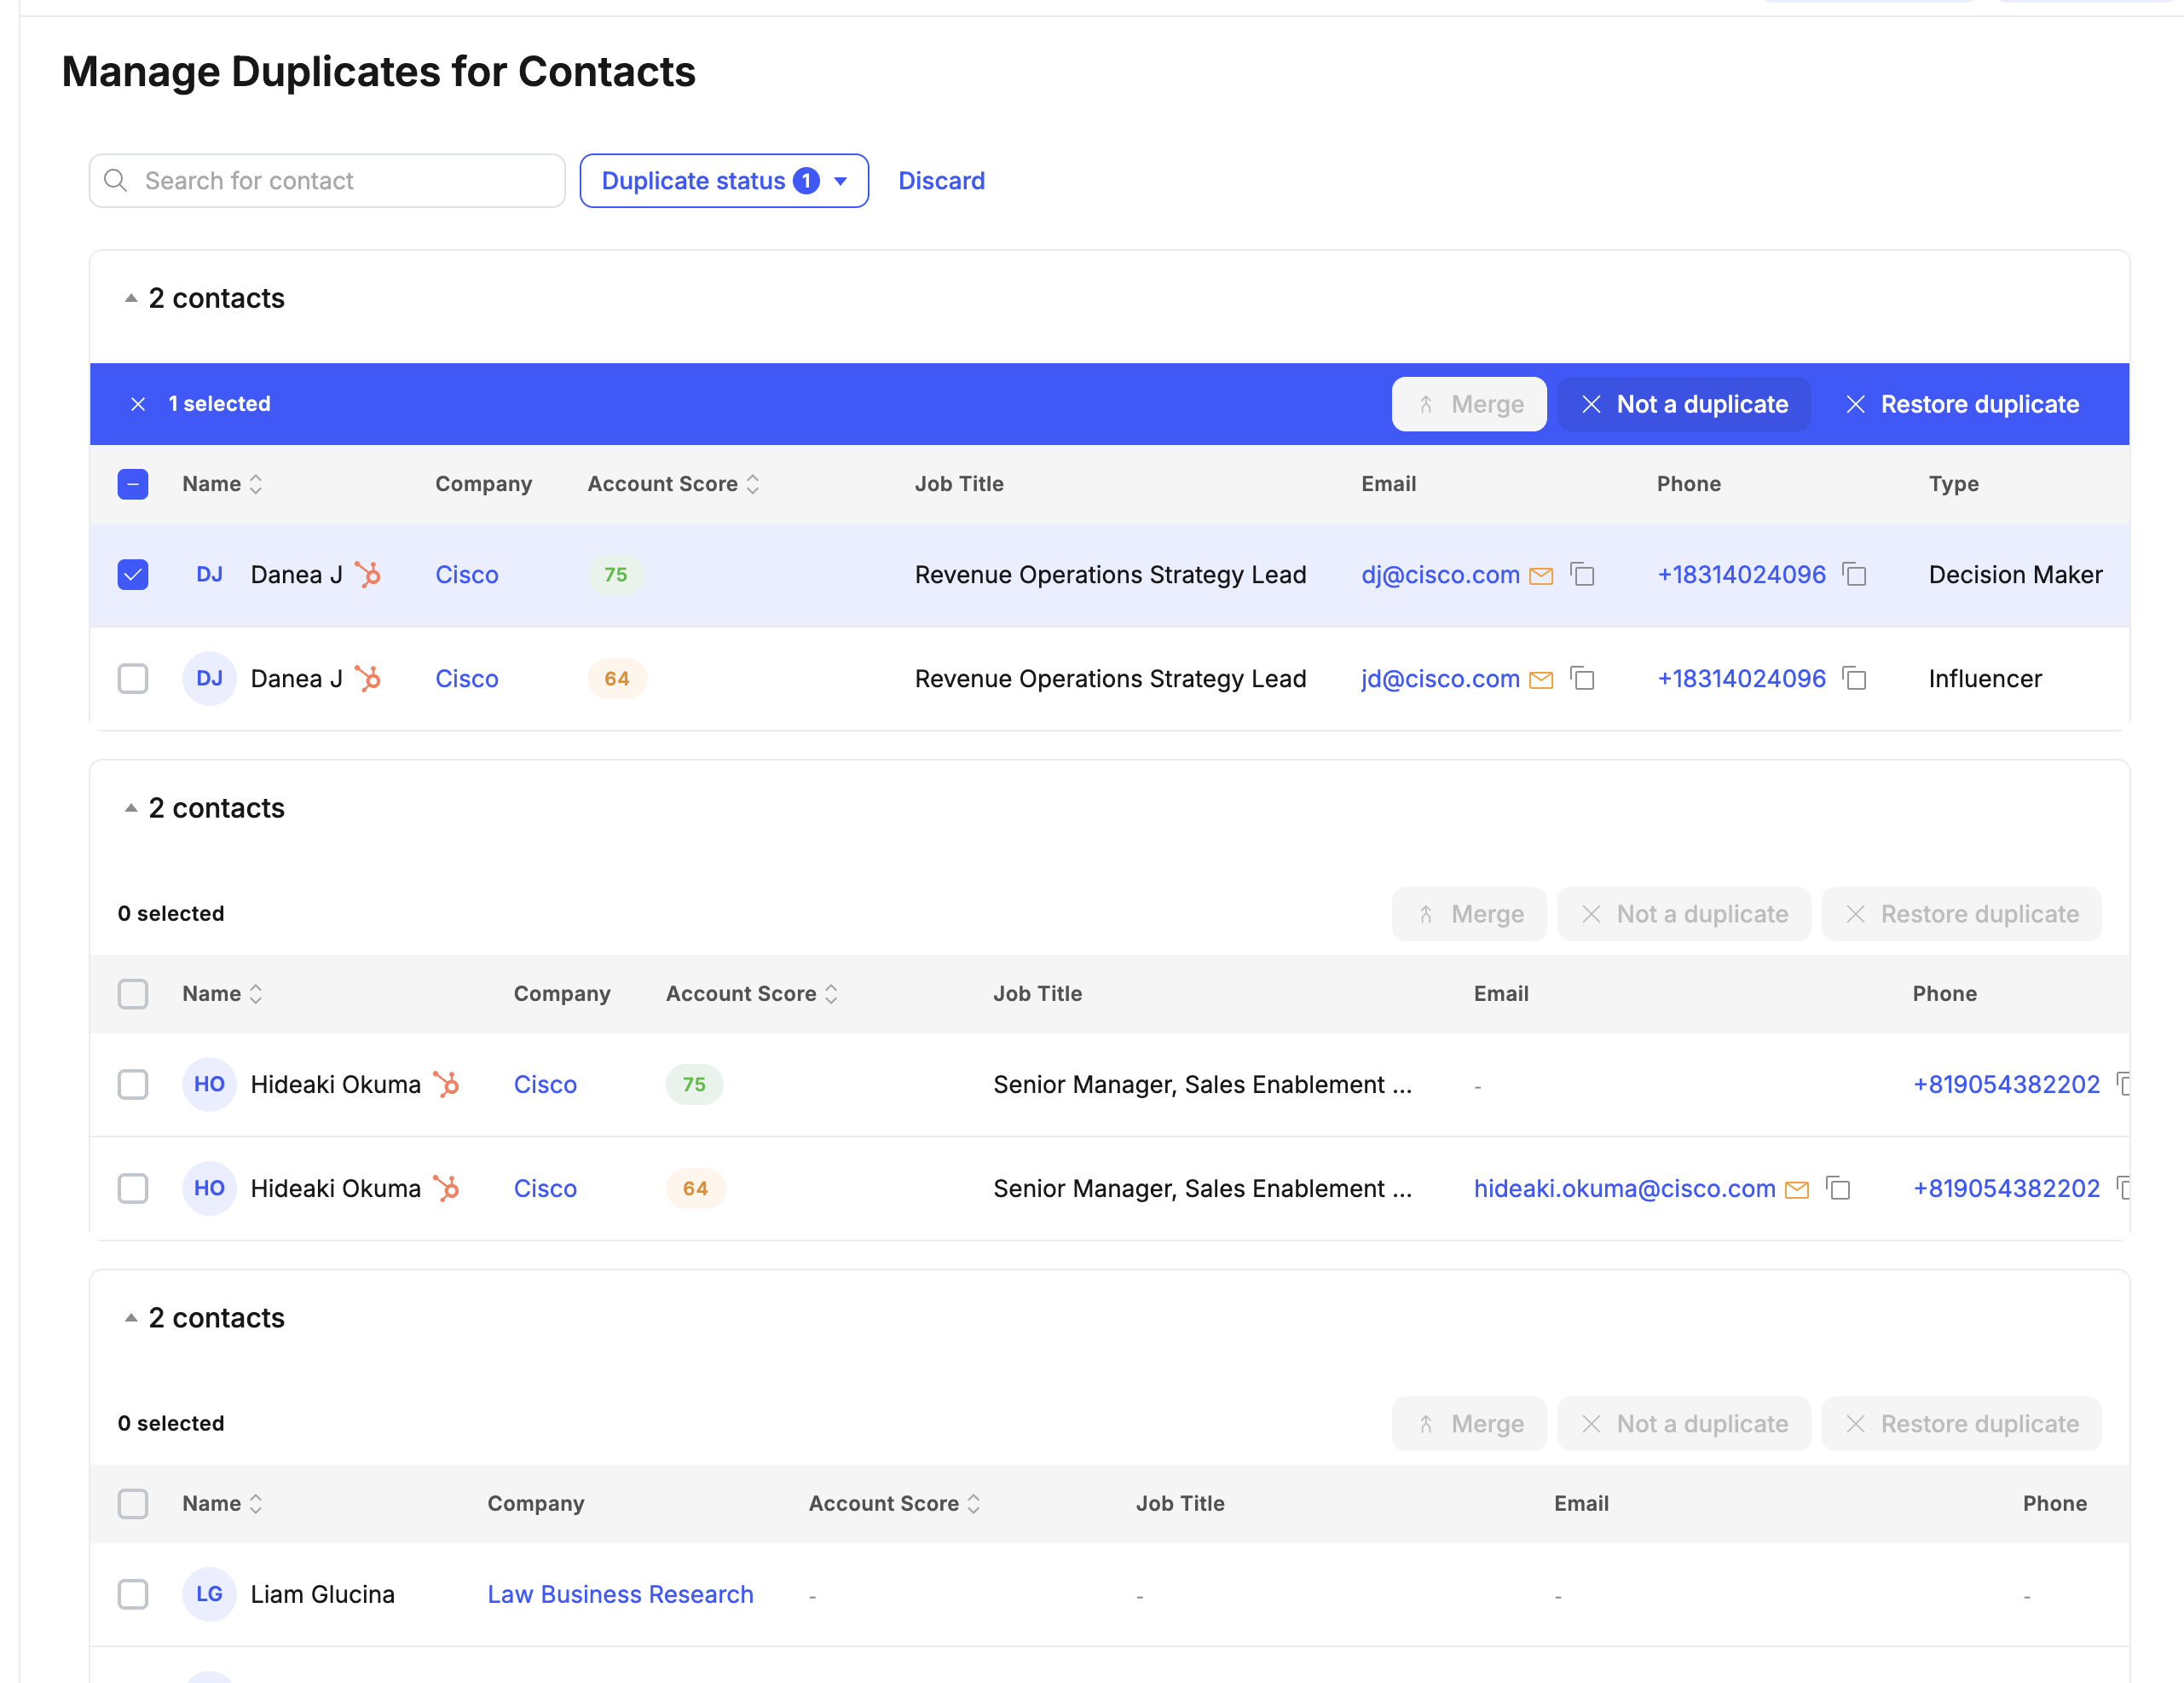
Task: Copy +819054382202 using its copy icon
Action: tap(2126, 1188)
